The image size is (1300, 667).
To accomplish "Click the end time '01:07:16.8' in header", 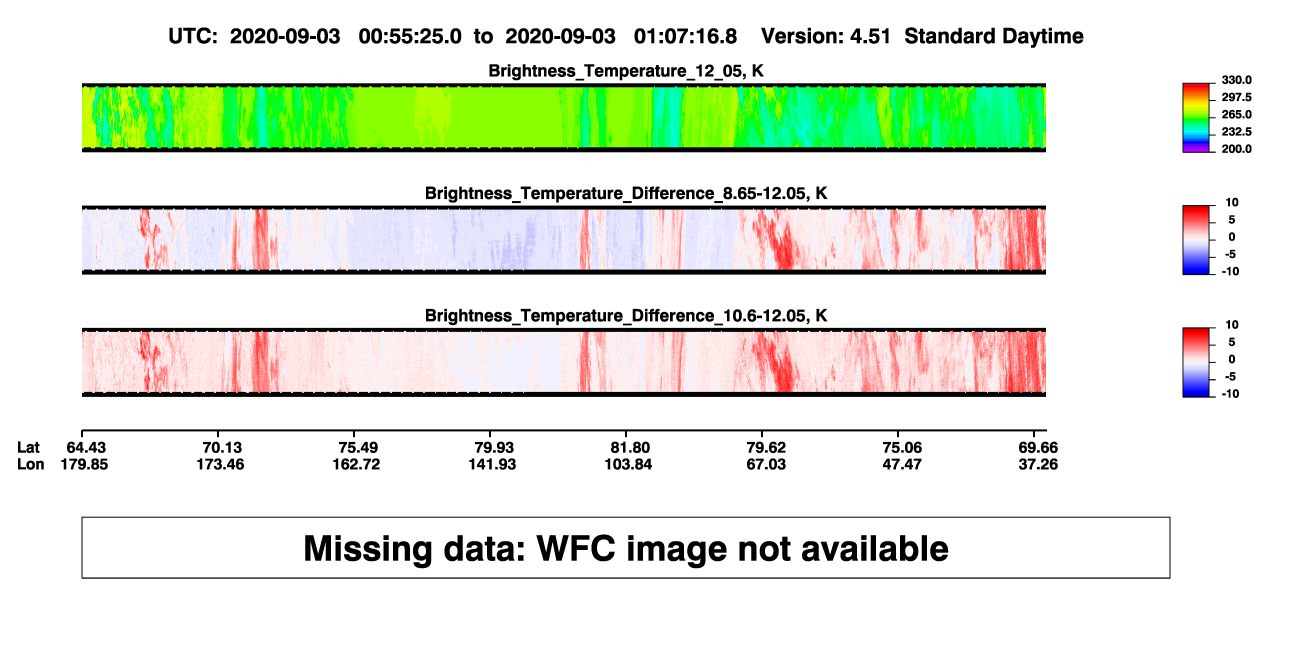I will click(x=685, y=36).
